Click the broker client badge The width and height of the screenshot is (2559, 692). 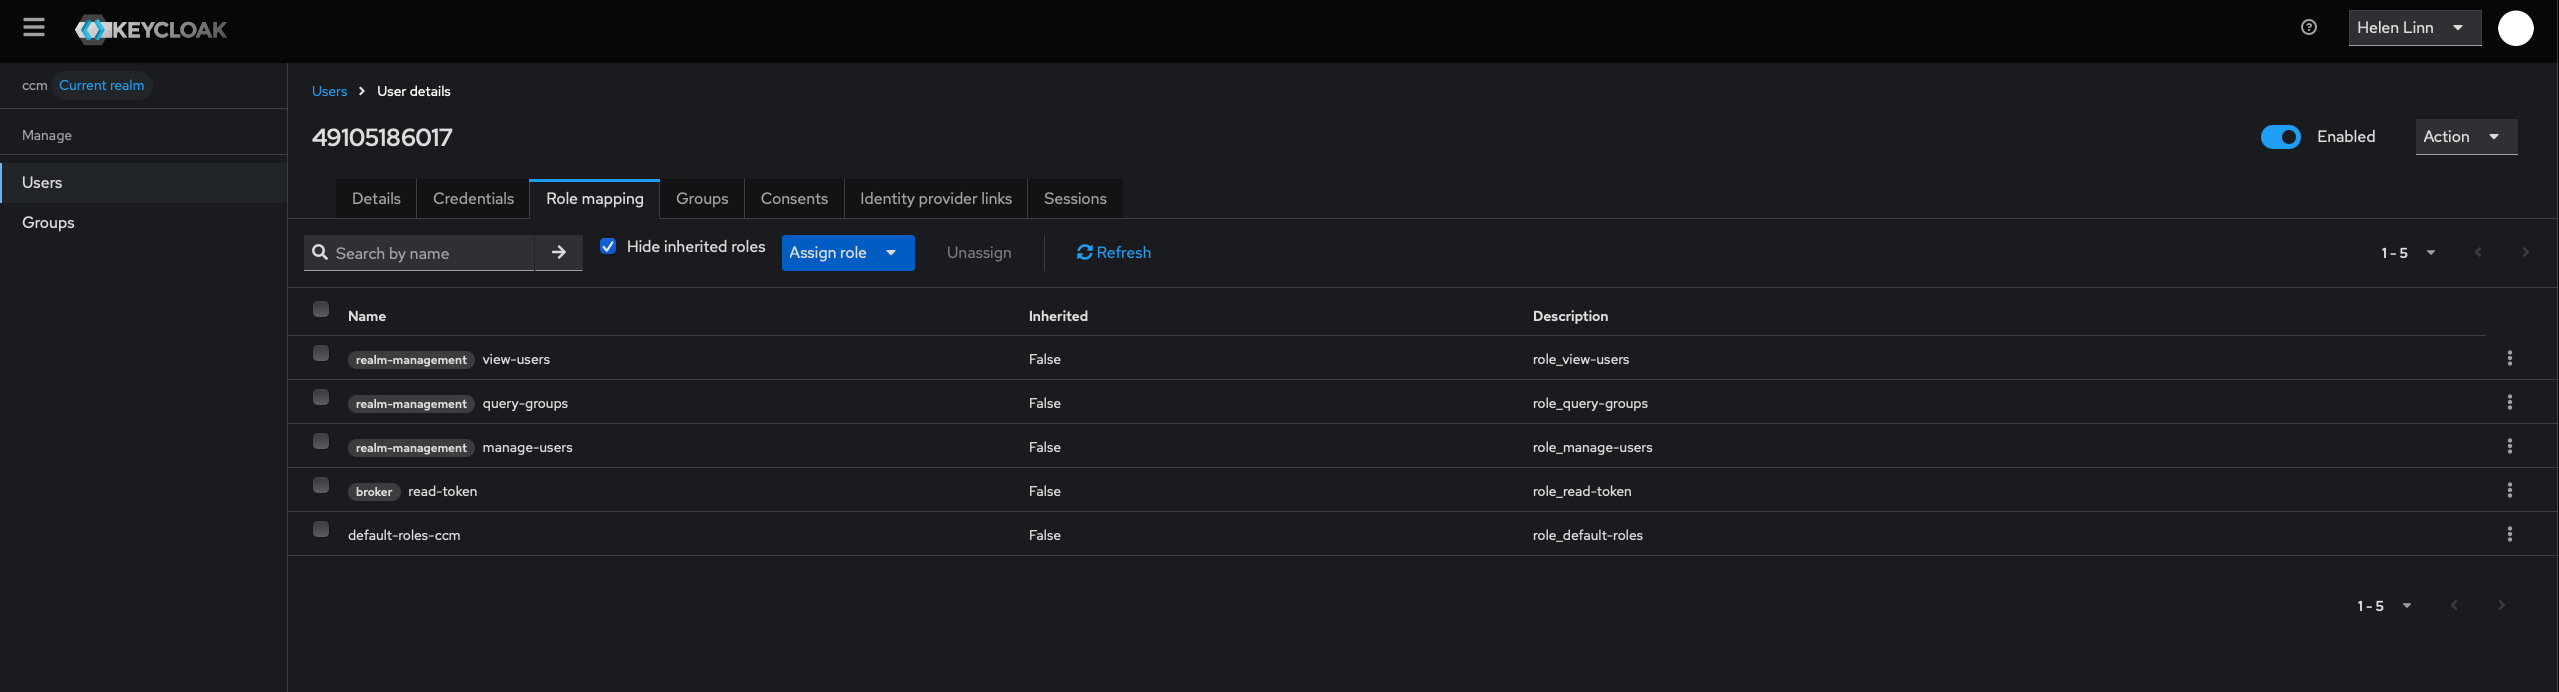(x=374, y=492)
